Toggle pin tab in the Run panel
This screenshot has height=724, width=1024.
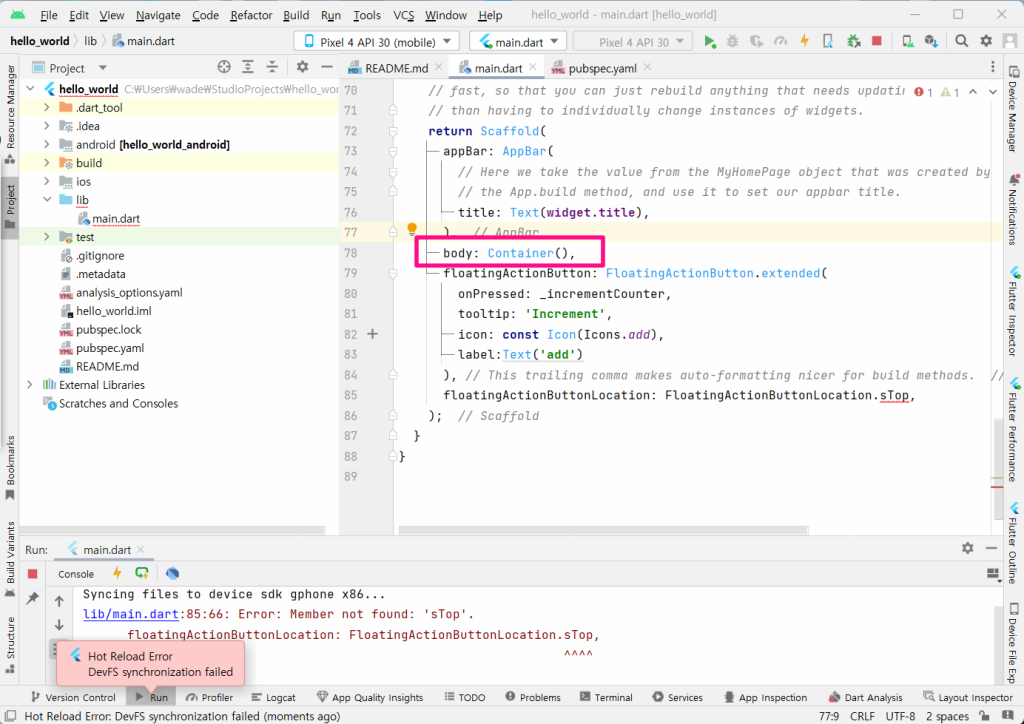pyautogui.click(x=32, y=597)
